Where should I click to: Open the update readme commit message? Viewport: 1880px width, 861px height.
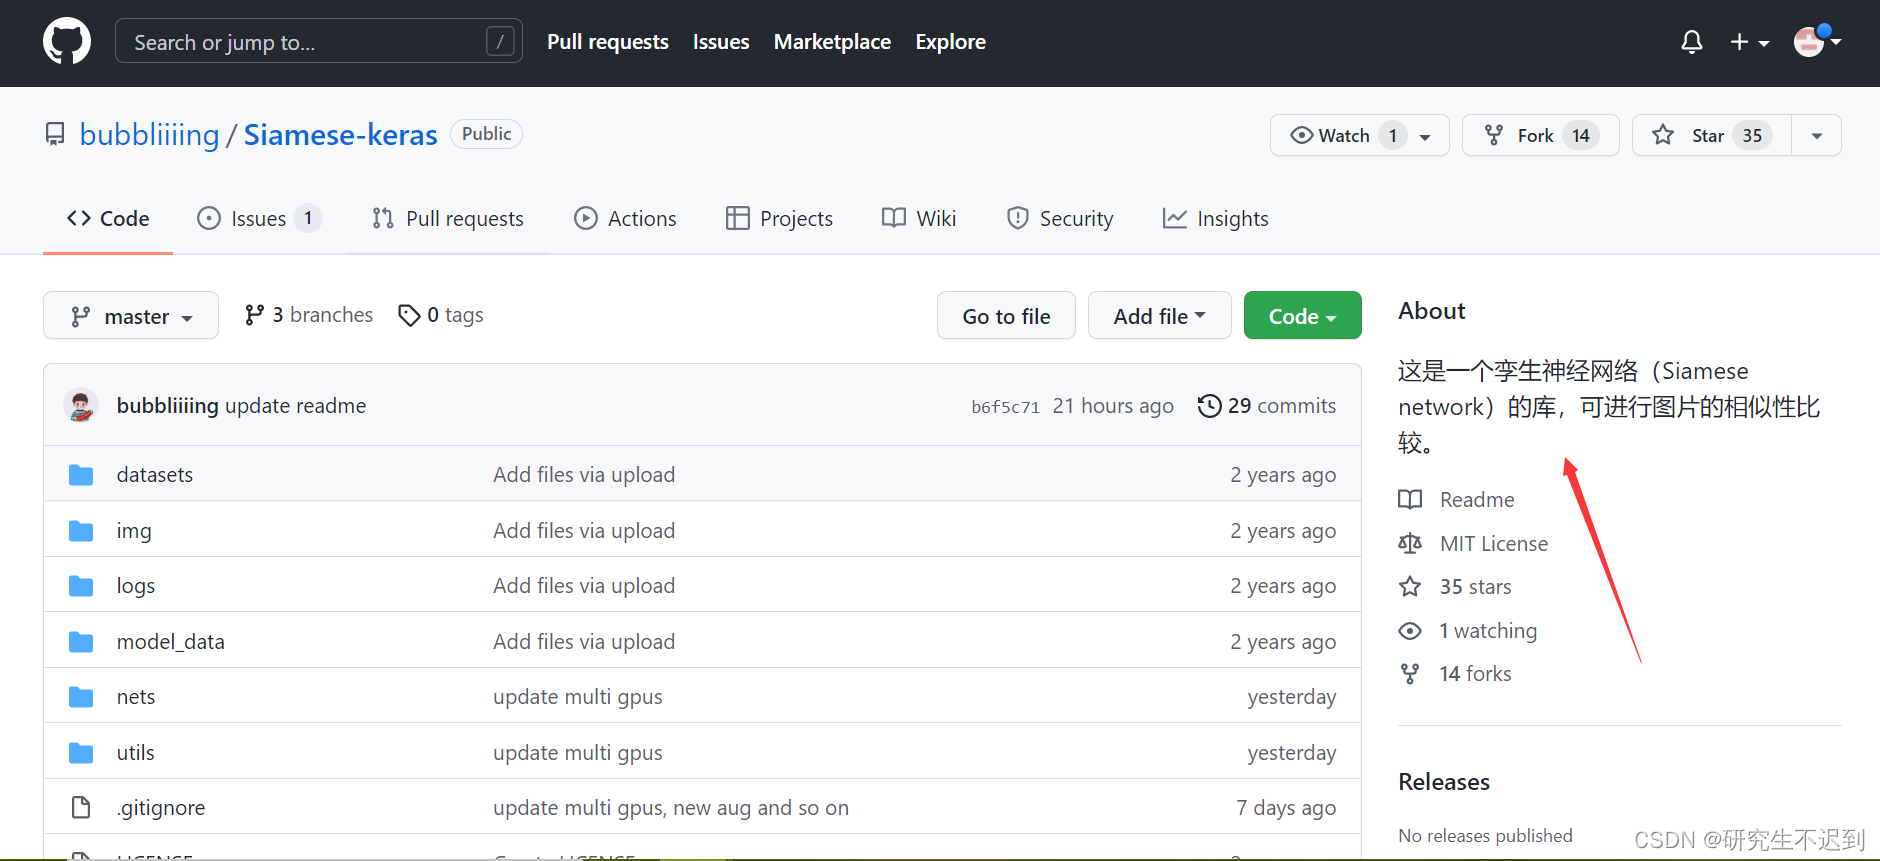coord(296,406)
